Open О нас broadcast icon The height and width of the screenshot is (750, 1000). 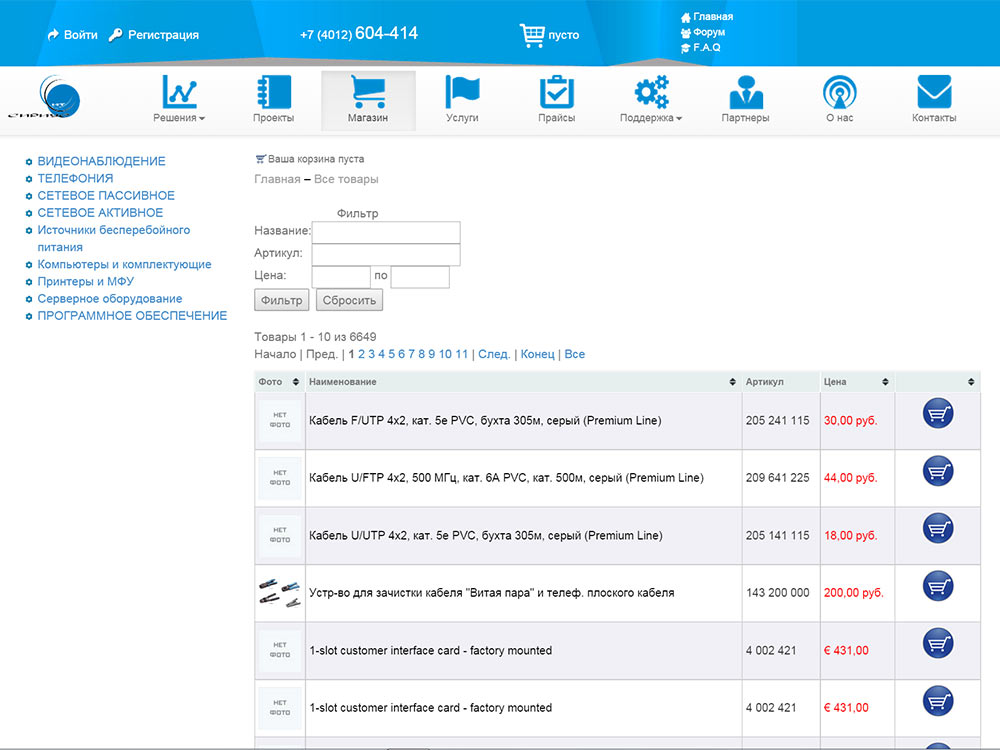(839, 92)
